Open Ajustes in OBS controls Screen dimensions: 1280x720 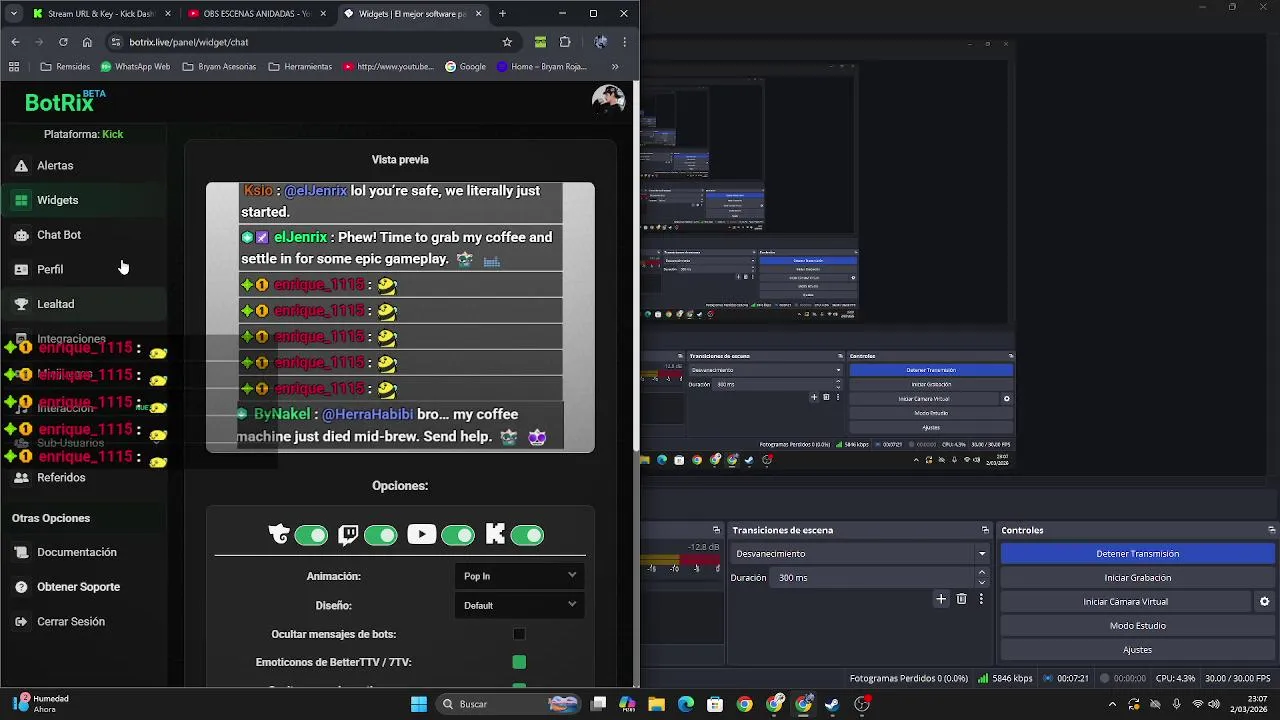coord(1137,650)
